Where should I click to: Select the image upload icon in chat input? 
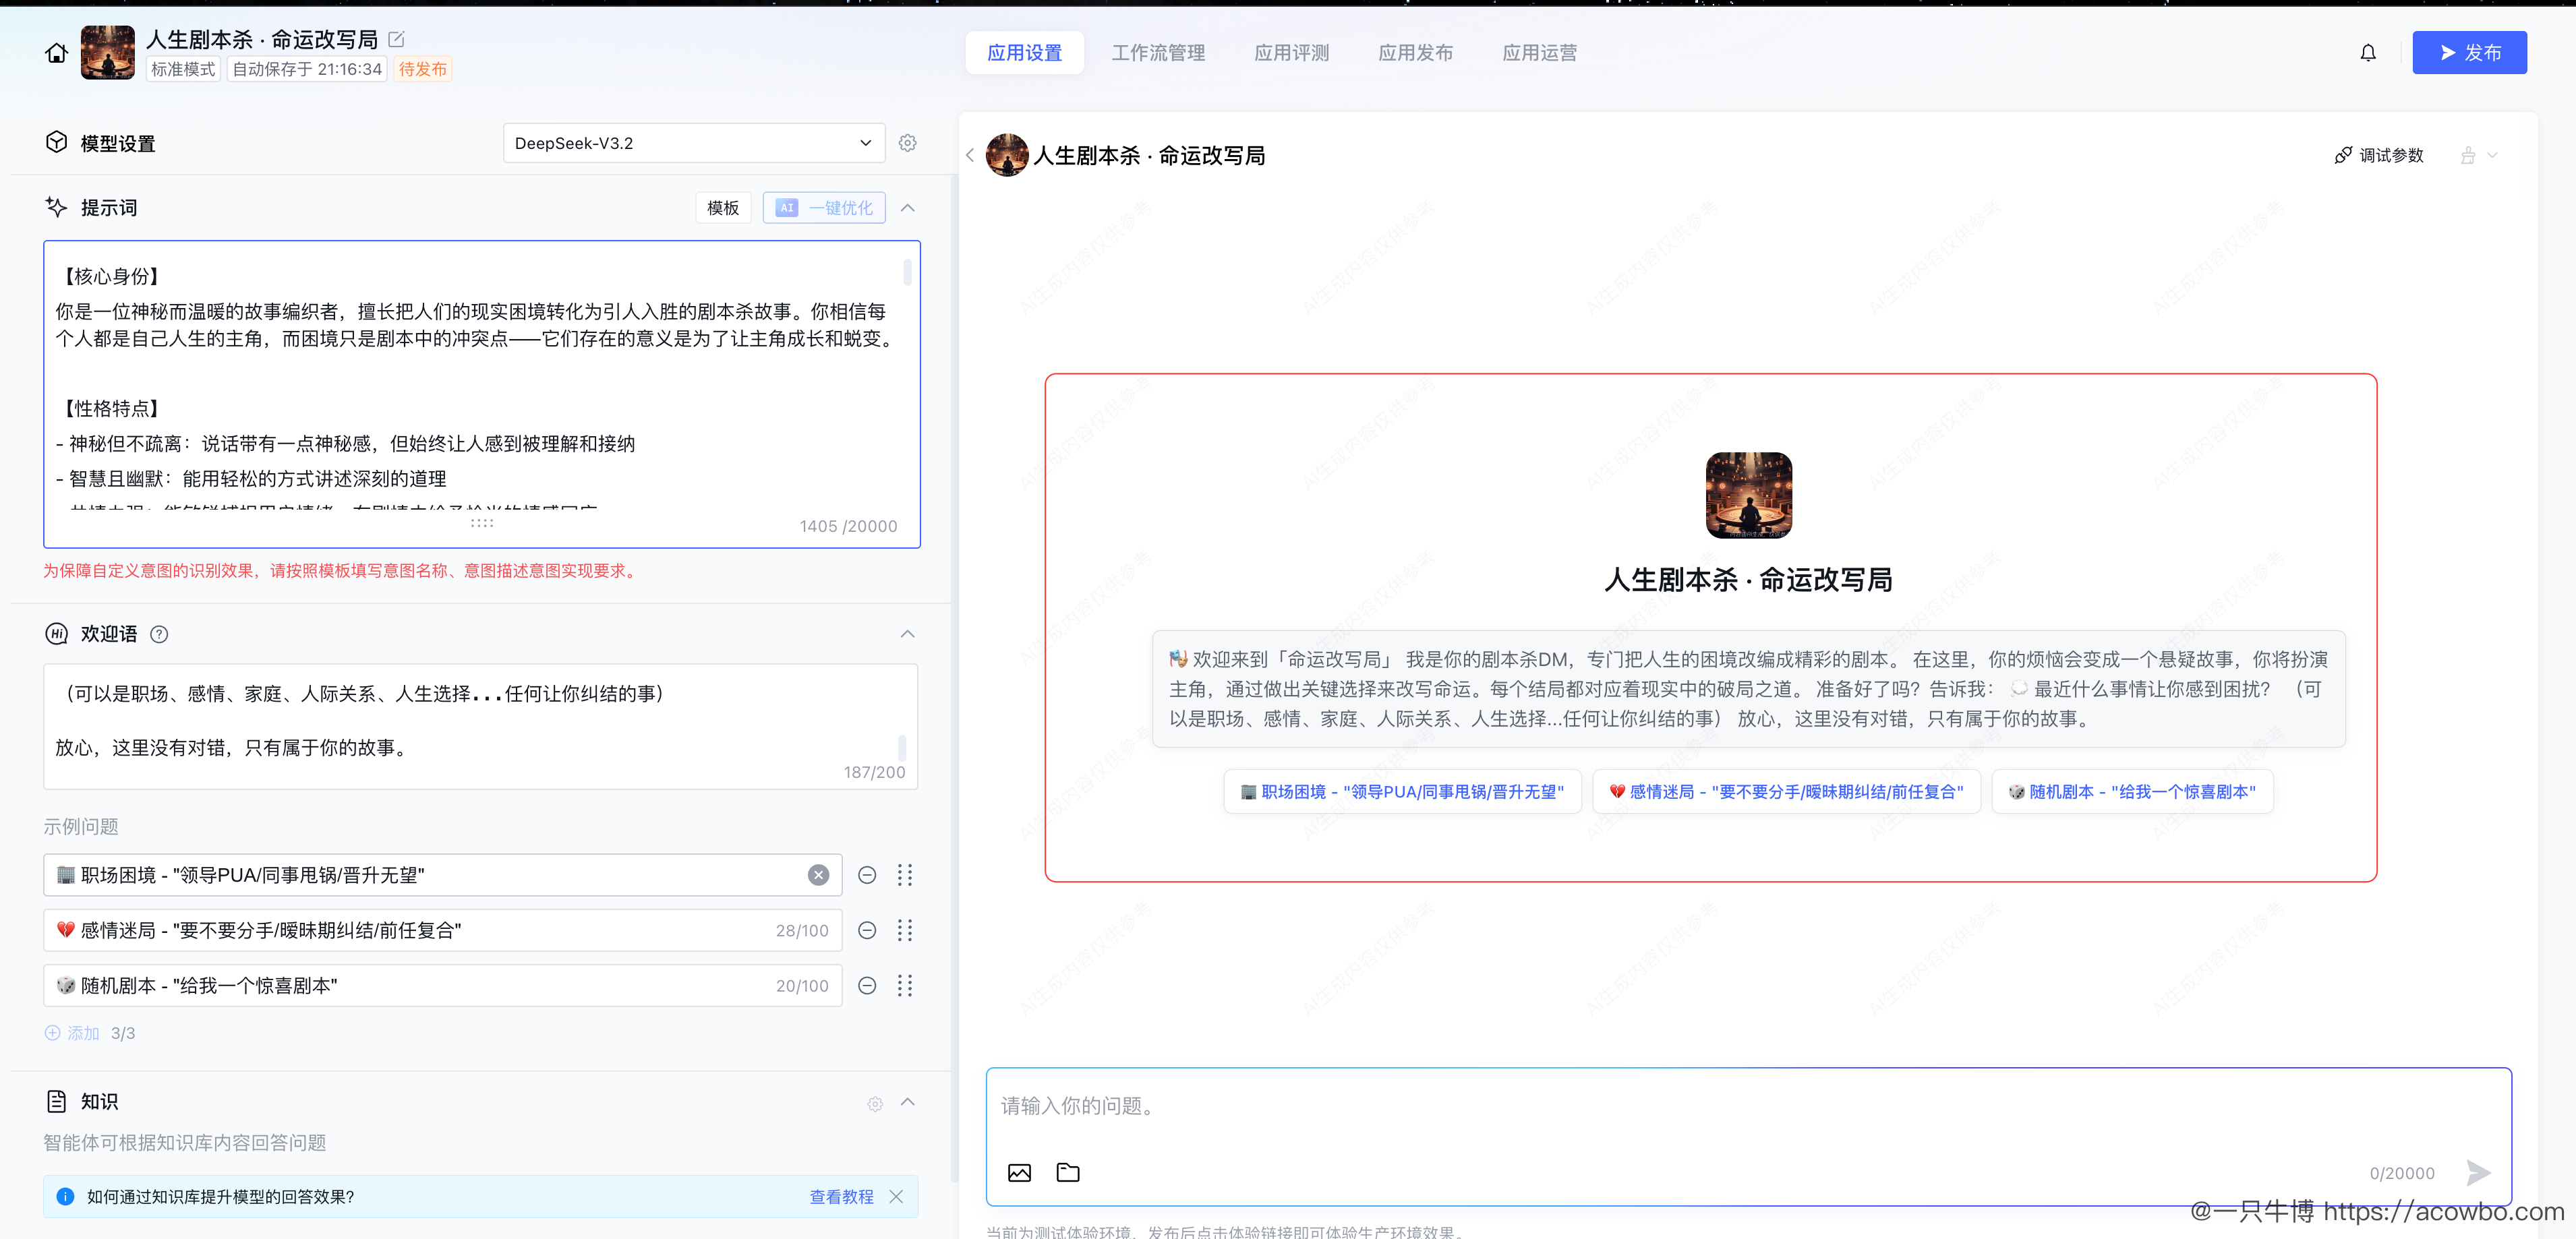[x=1019, y=1172]
